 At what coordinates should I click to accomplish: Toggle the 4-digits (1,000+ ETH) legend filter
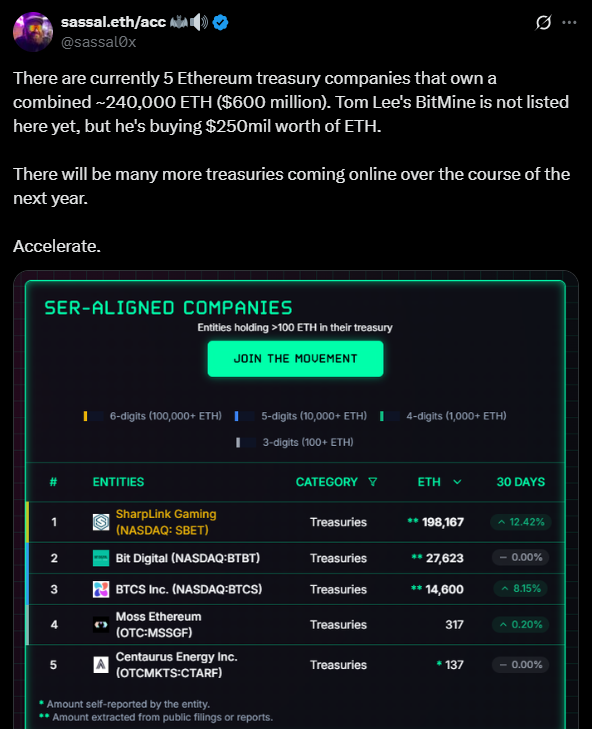443,416
